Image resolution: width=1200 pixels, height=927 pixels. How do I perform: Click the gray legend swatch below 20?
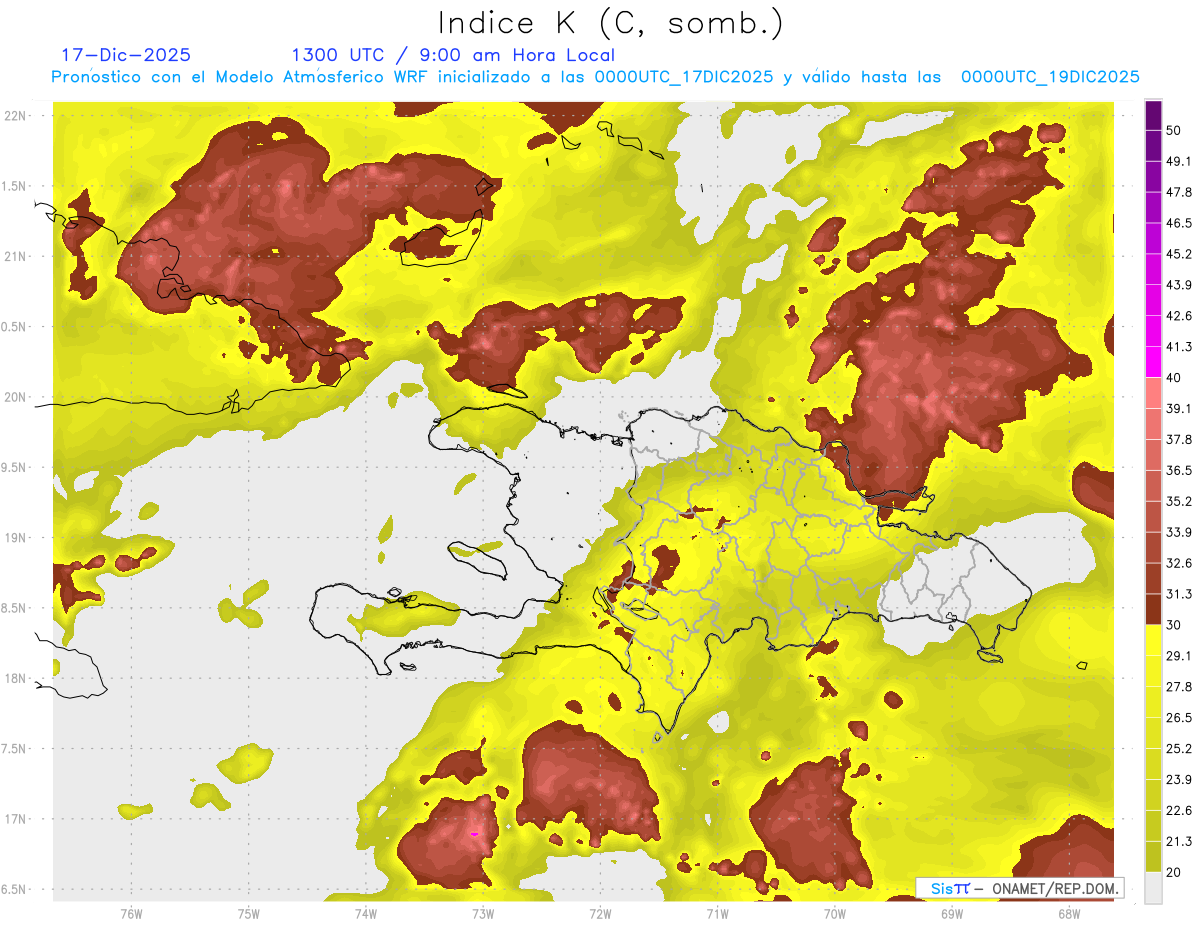1153,888
